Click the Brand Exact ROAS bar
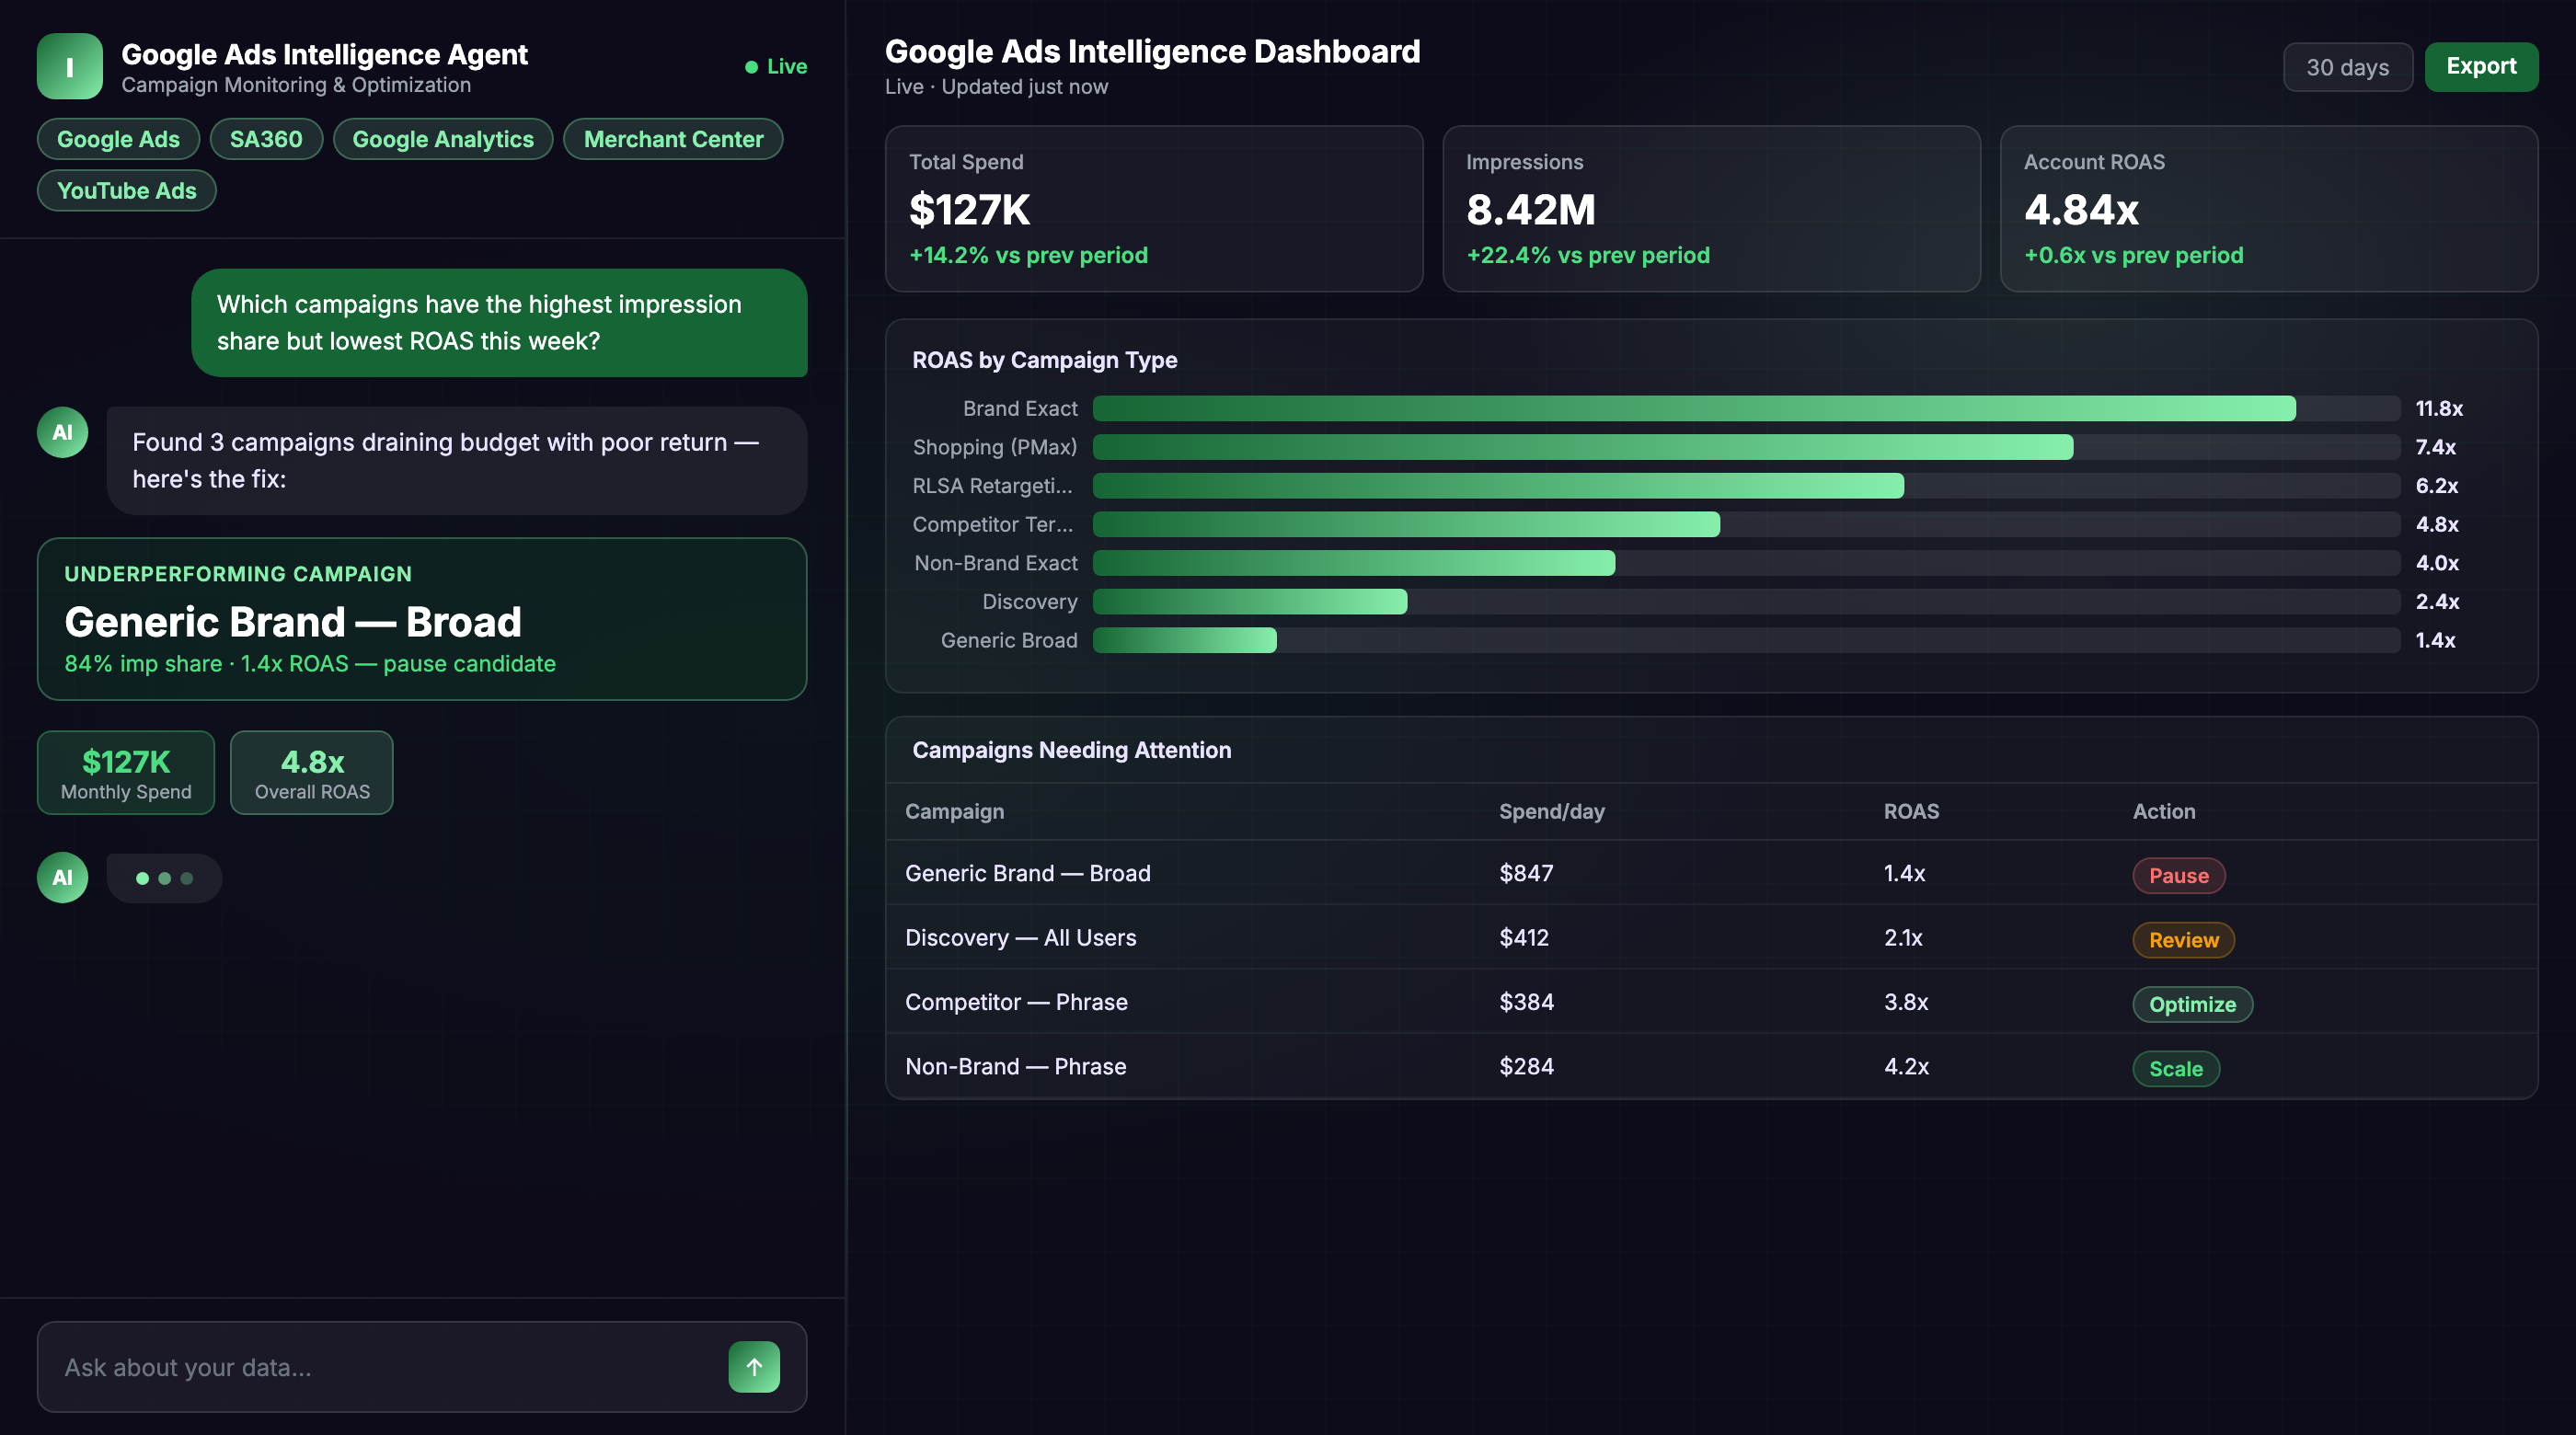Screen dimensions: 2576x1435 (x=1694, y=408)
